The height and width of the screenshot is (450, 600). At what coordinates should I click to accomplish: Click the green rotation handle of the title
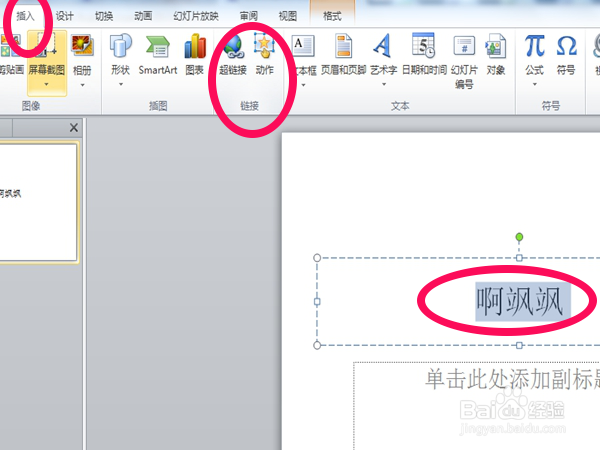click(x=519, y=237)
